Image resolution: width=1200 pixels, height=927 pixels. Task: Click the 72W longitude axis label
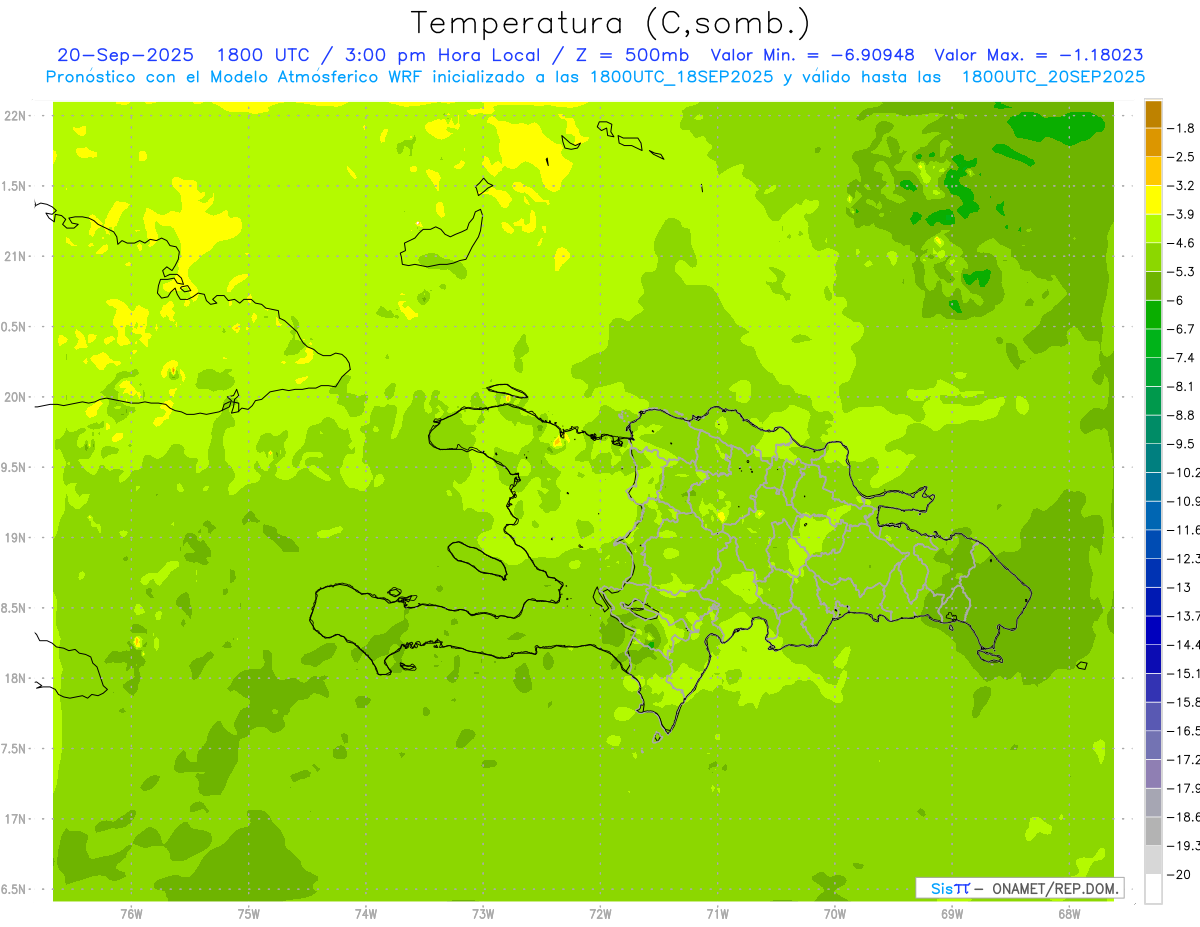click(x=600, y=913)
